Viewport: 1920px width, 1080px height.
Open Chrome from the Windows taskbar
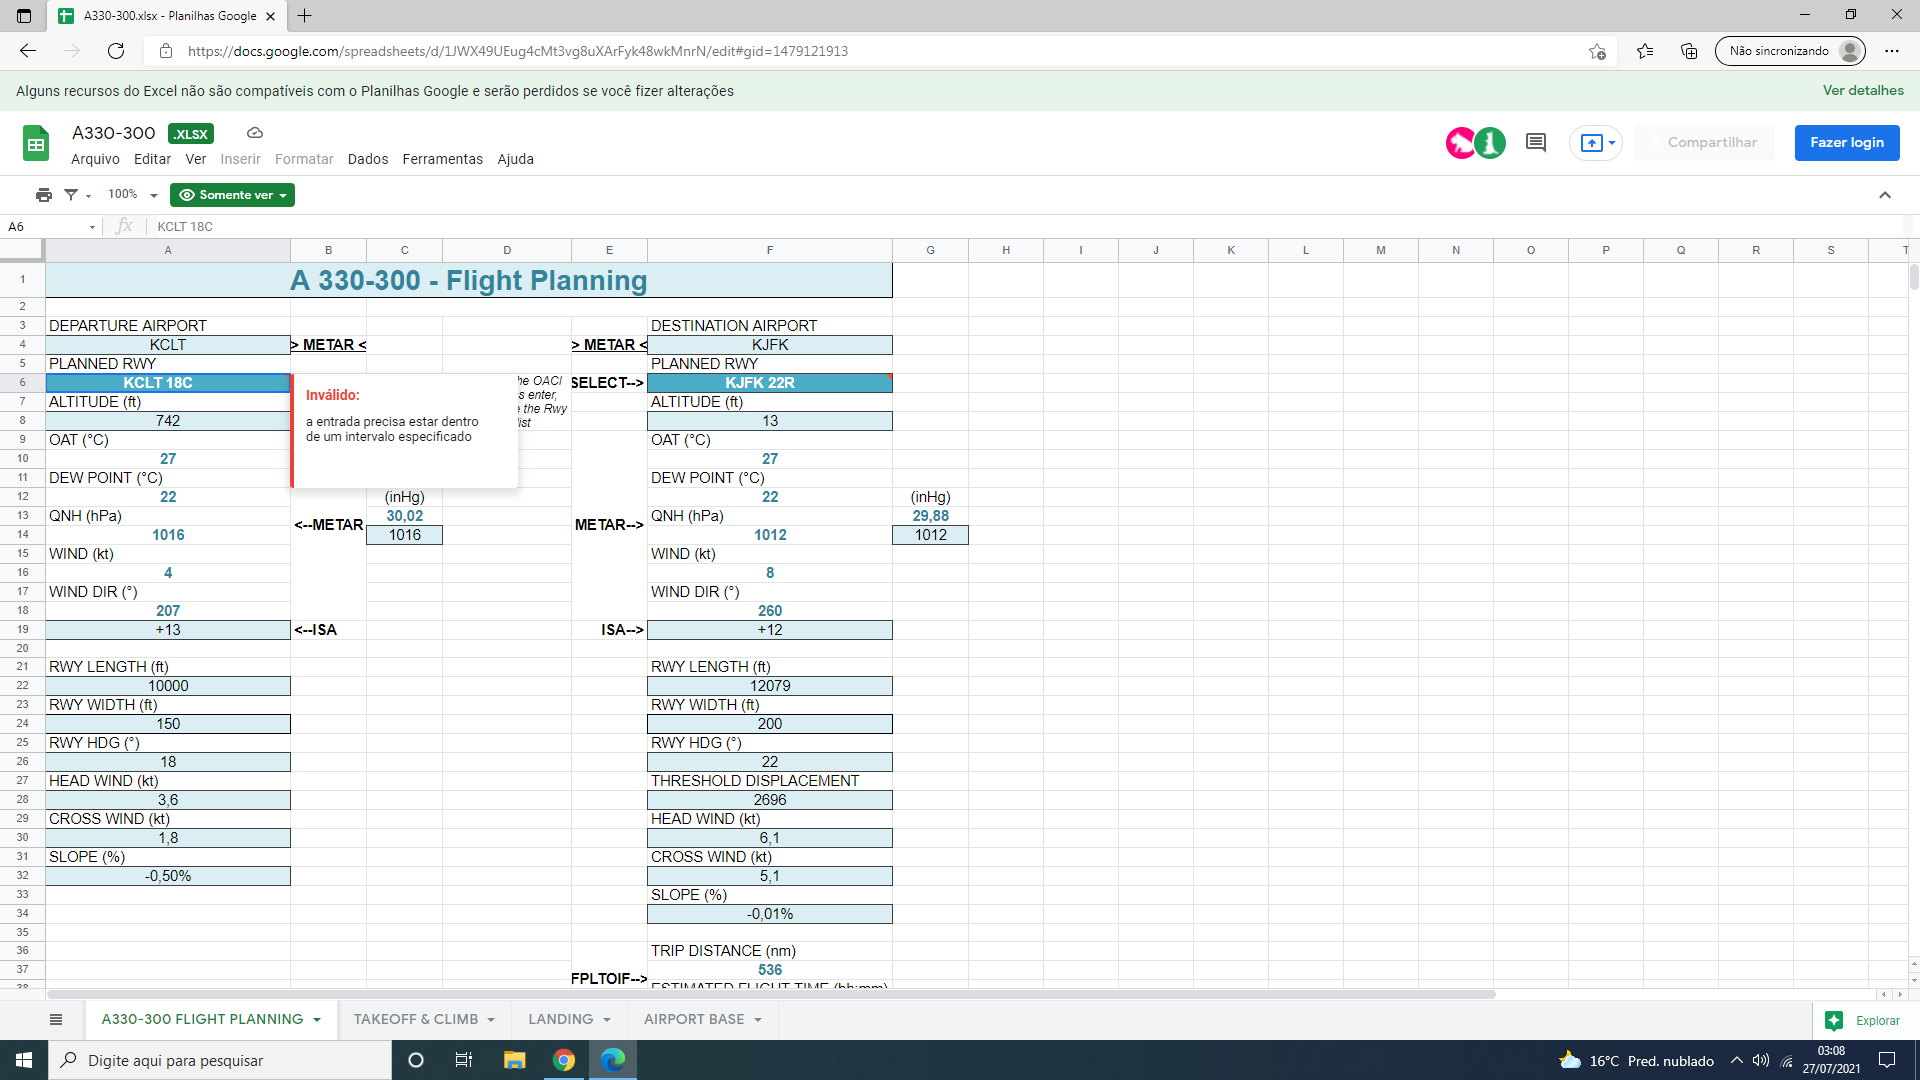tap(564, 1060)
